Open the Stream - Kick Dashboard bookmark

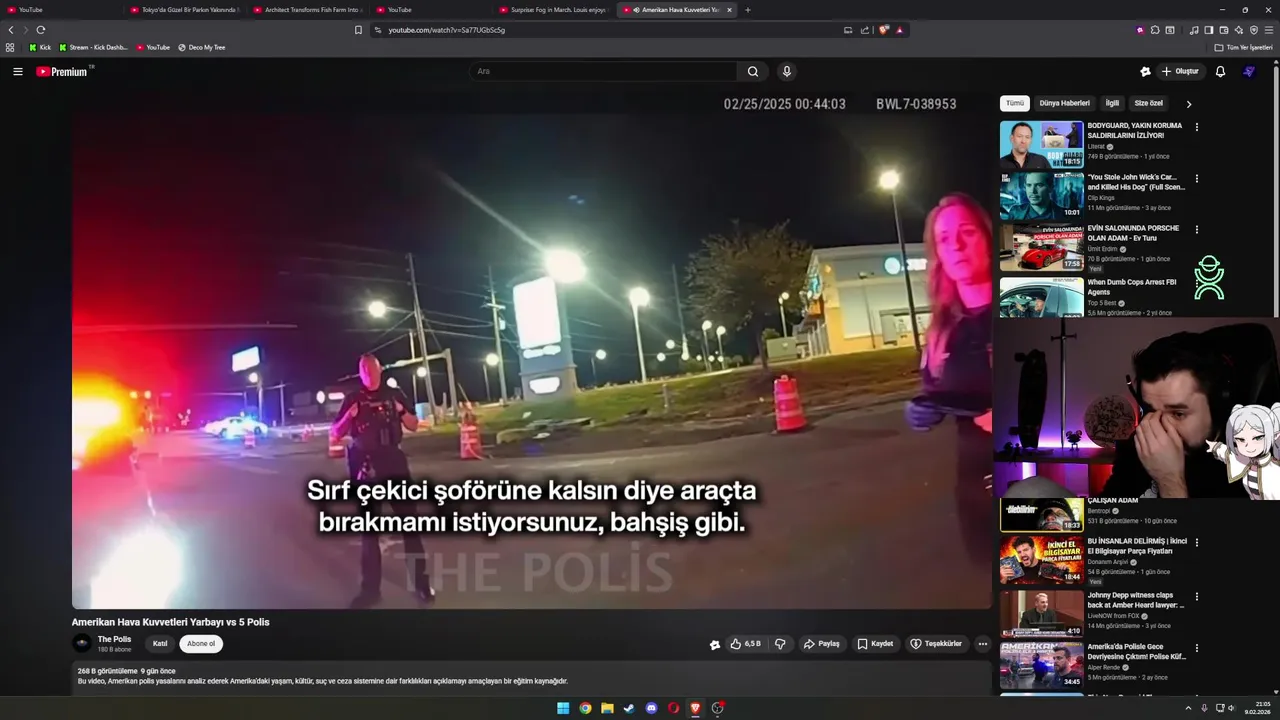93,47
